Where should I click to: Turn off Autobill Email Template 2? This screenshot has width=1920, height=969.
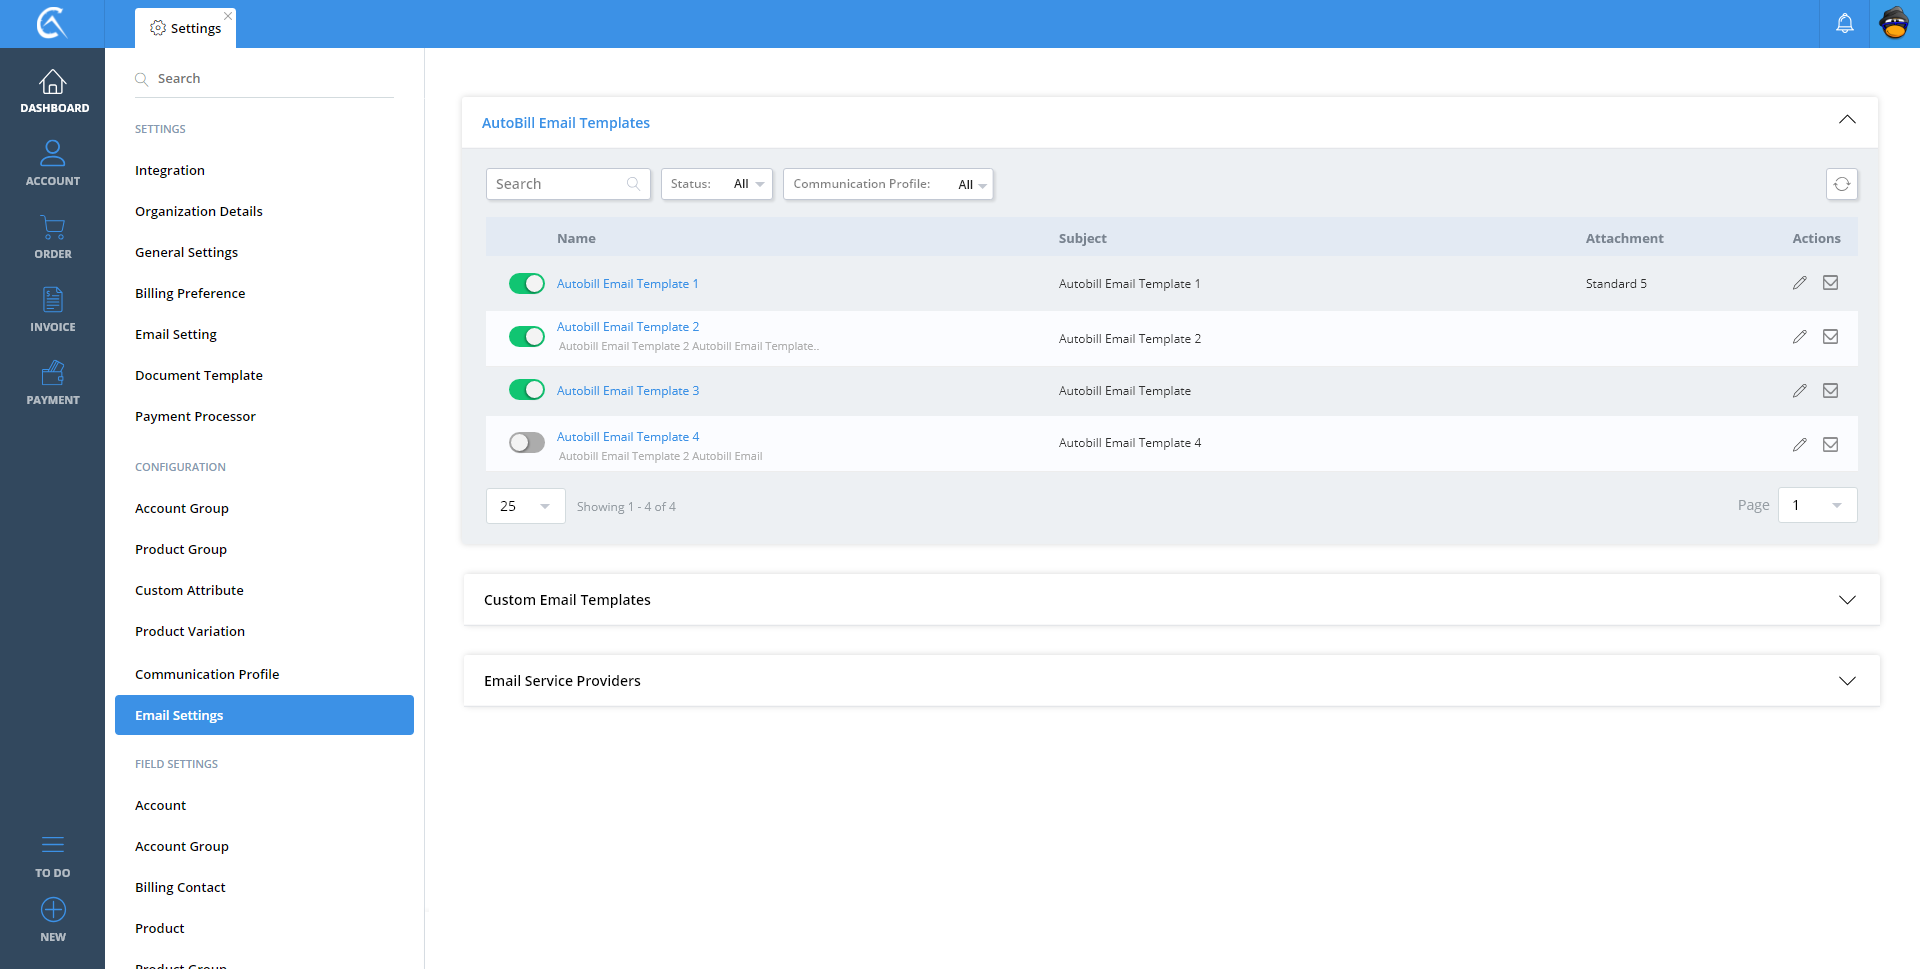526,337
